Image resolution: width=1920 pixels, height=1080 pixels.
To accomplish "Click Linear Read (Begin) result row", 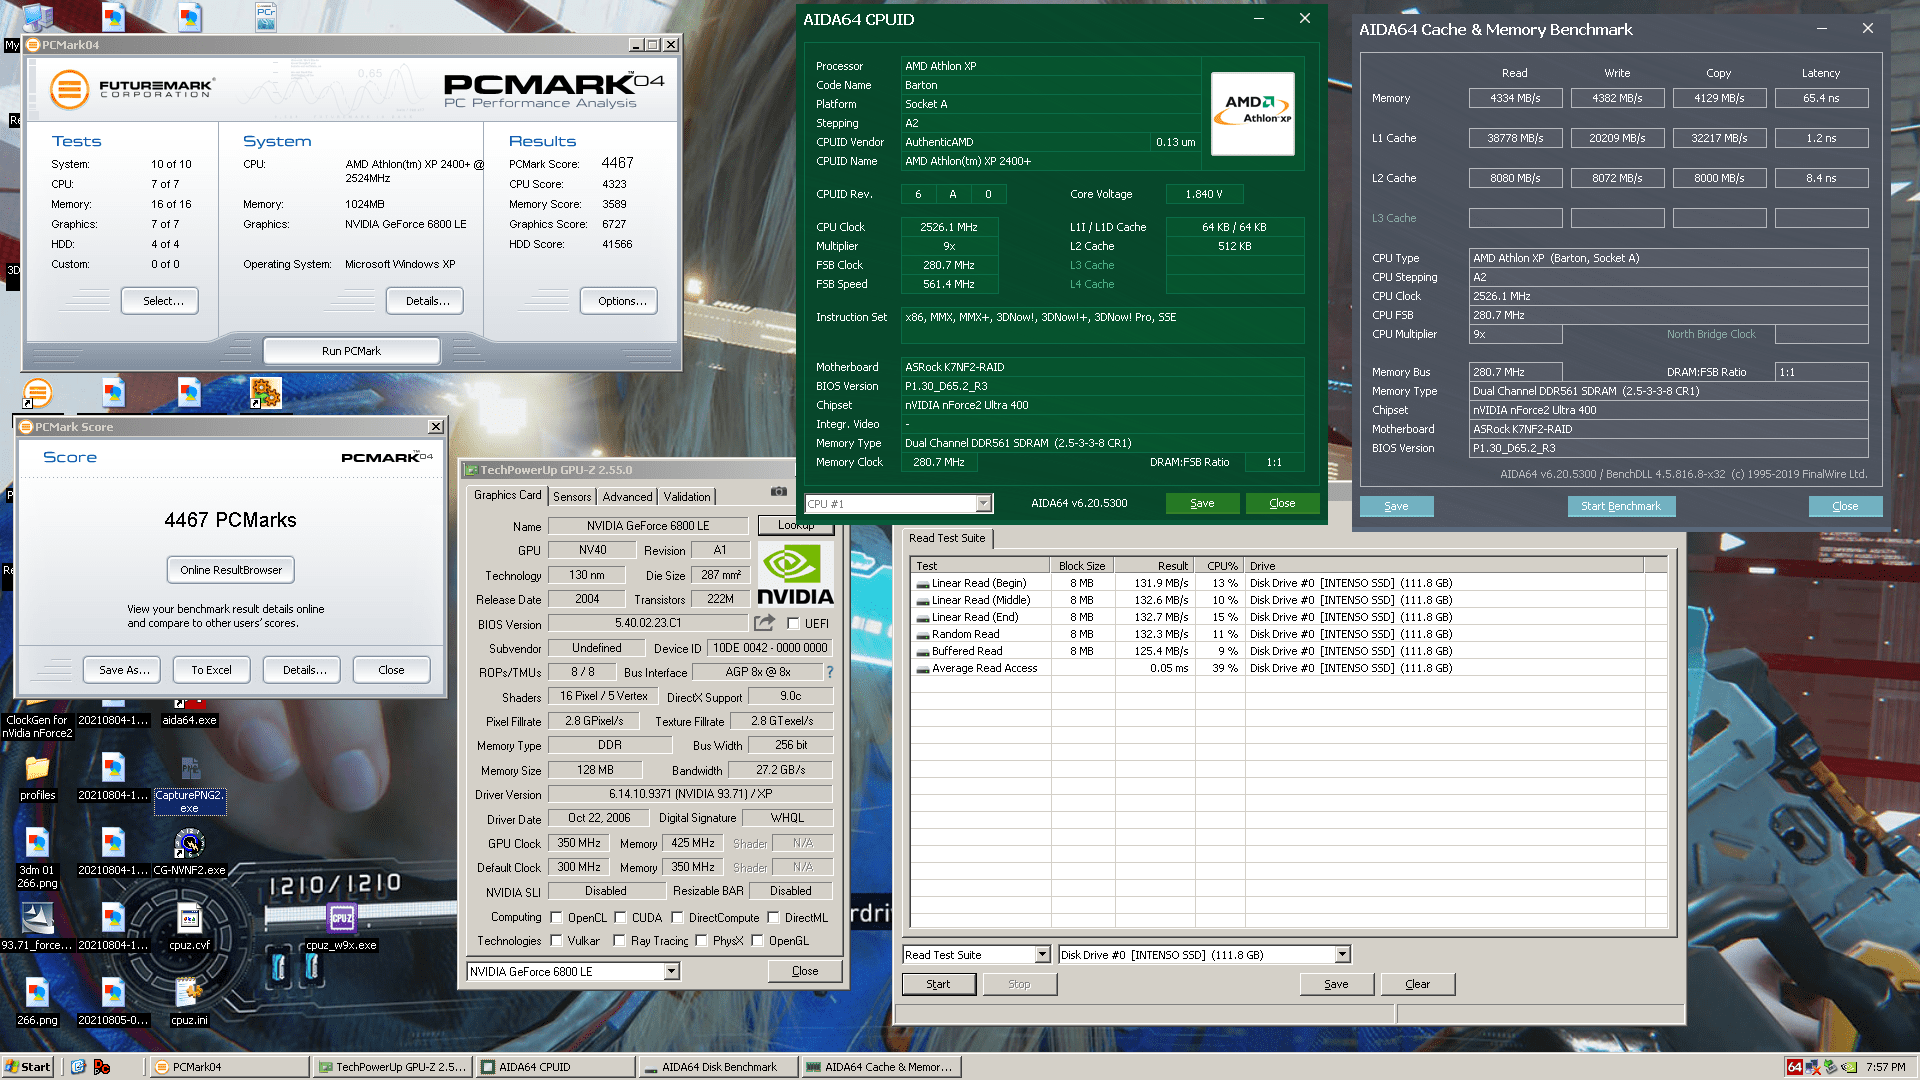I will point(1289,583).
